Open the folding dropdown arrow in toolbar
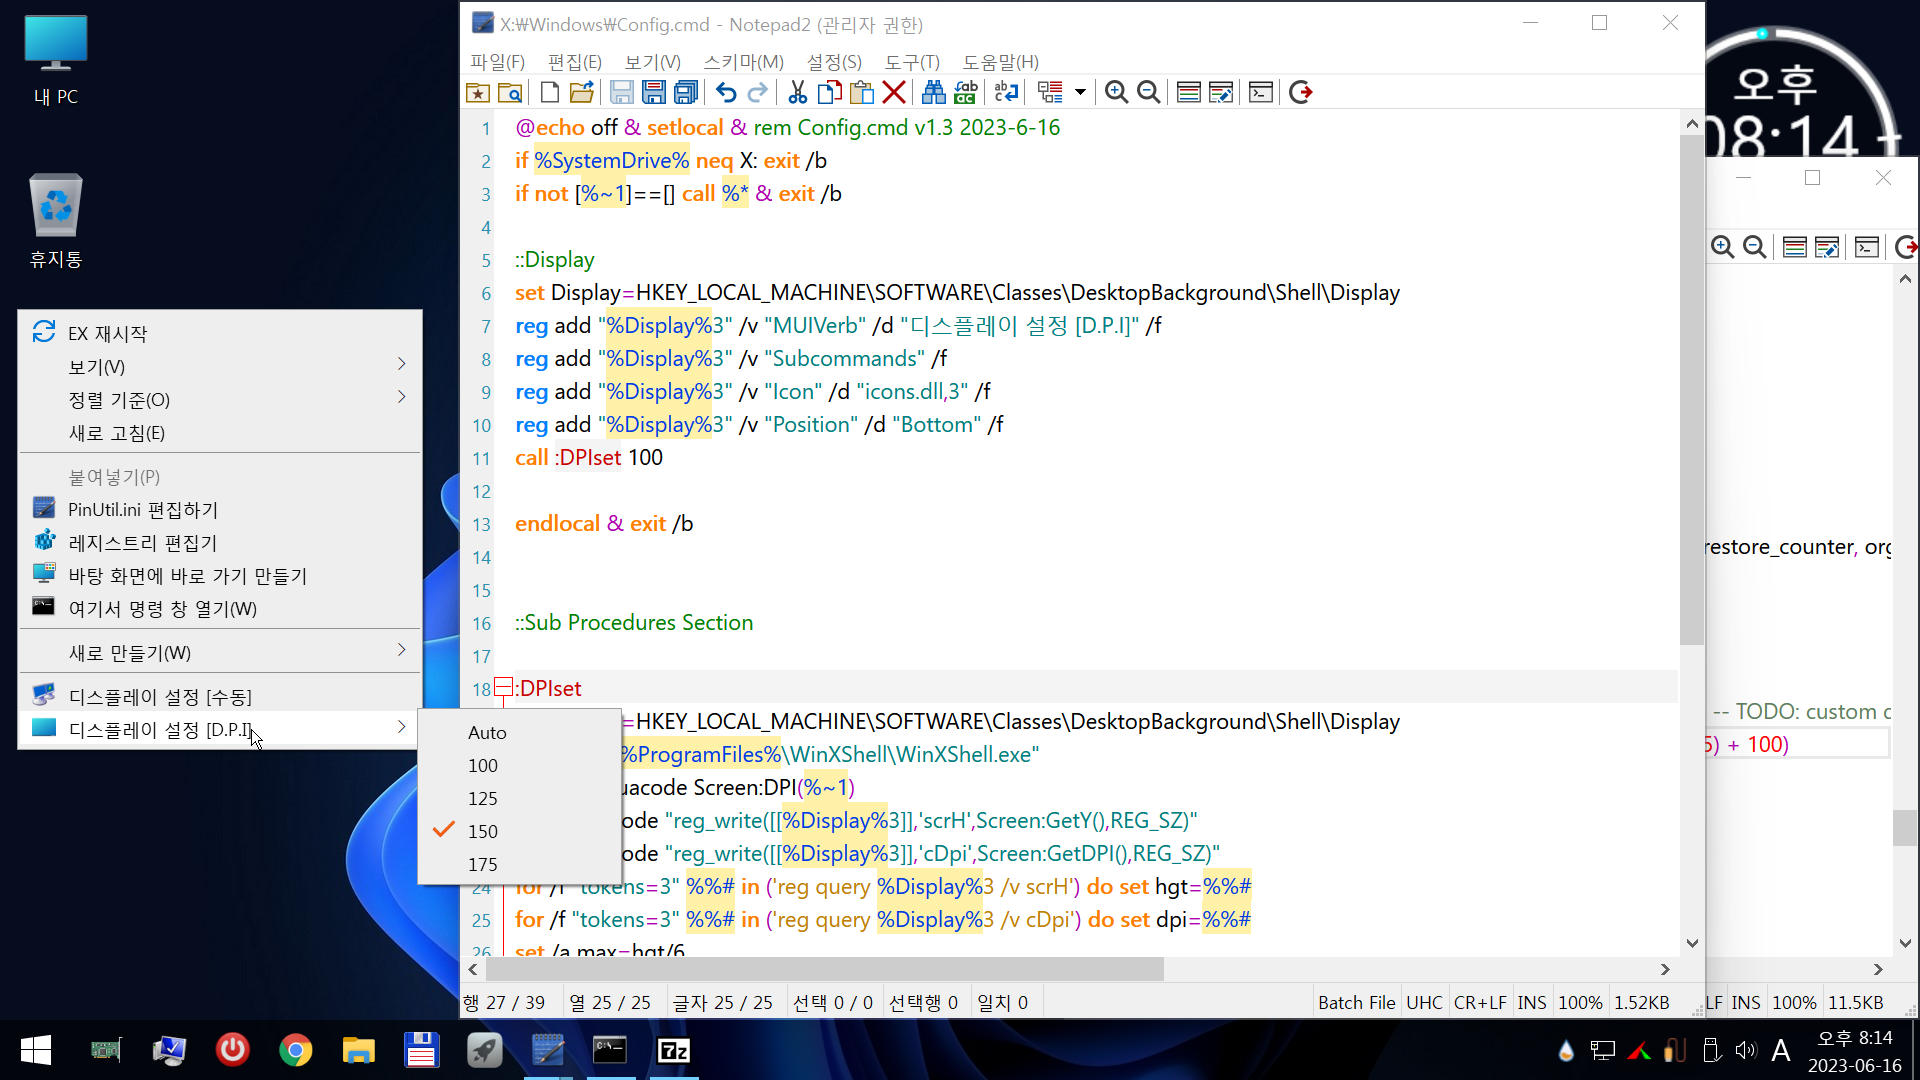 tap(1080, 93)
